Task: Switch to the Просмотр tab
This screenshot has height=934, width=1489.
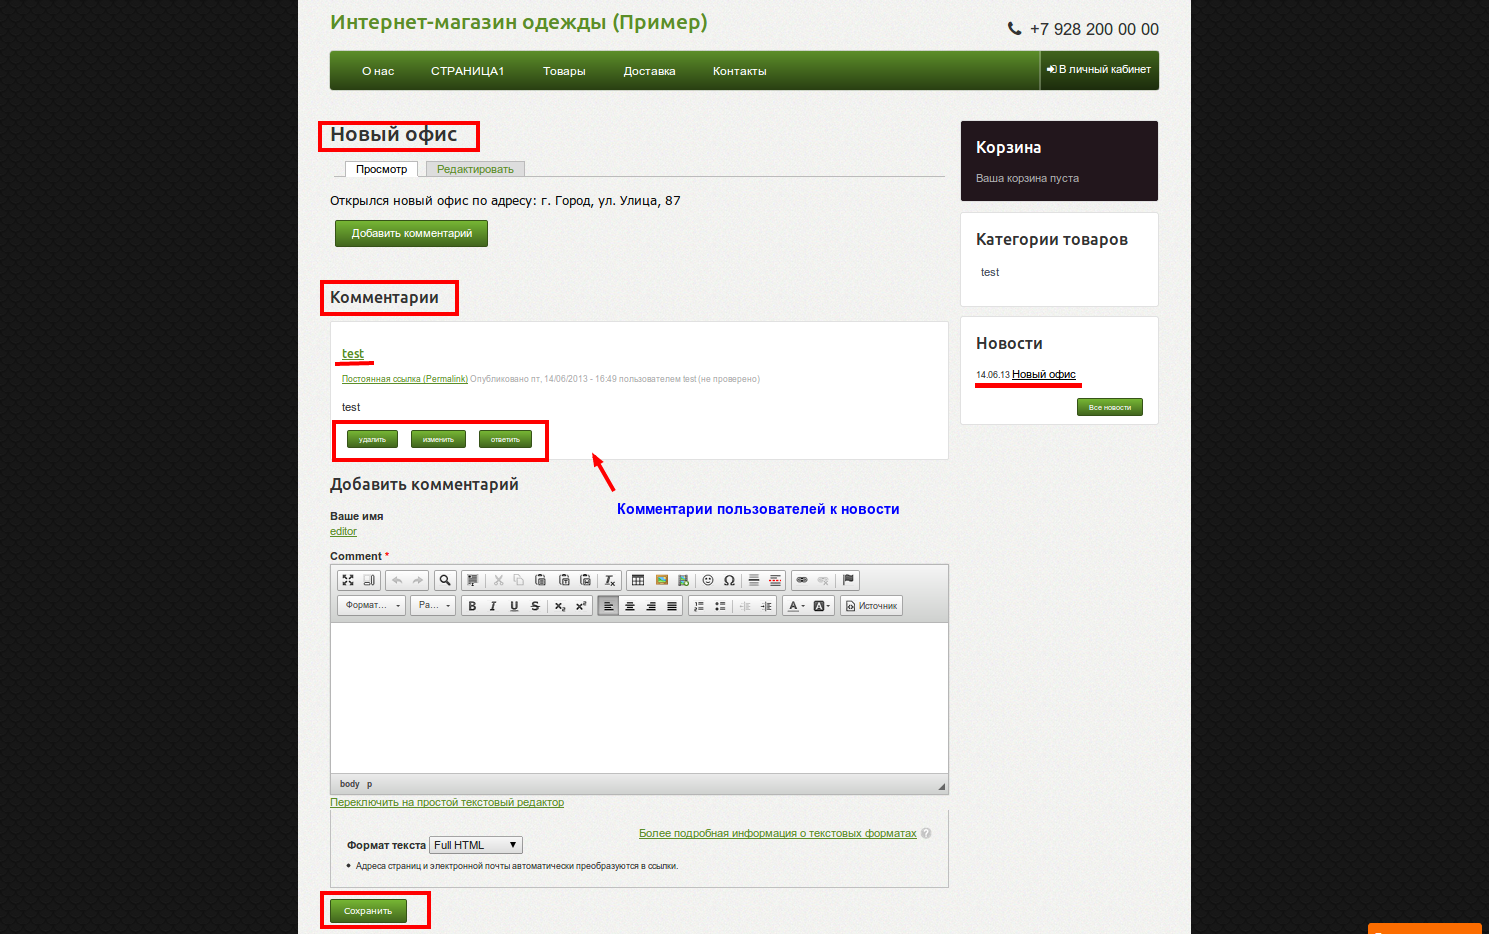Action: [382, 169]
